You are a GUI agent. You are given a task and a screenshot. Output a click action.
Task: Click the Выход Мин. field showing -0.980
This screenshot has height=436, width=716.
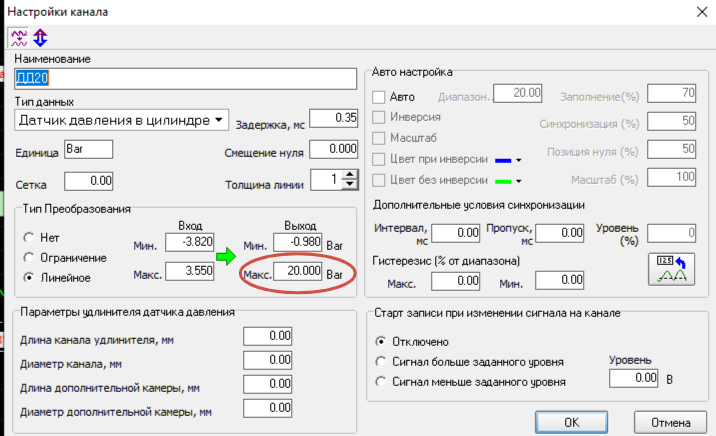(297, 242)
